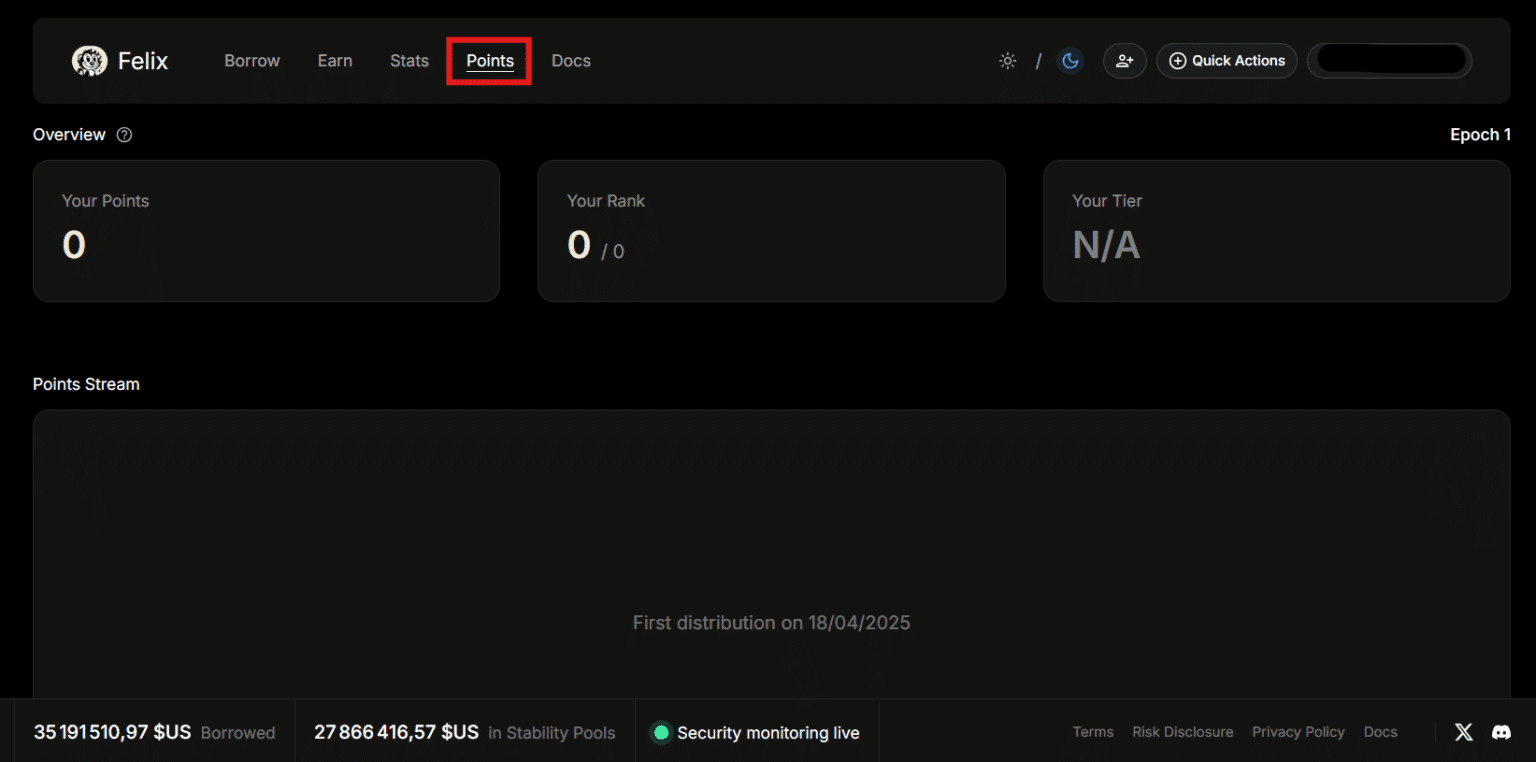Screen dimensions: 1536x762
Task: Click the wallet account button top right
Action: click(1390, 60)
